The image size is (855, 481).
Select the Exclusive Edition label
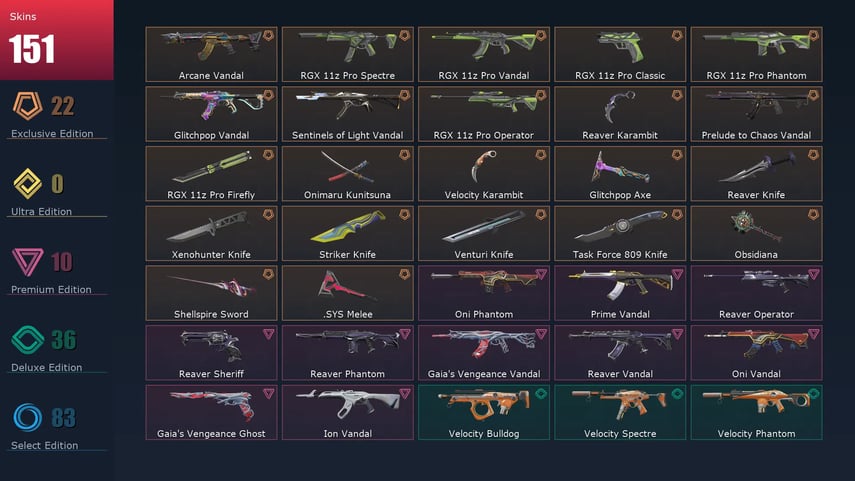pyautogui.click(x=52, y=134)
